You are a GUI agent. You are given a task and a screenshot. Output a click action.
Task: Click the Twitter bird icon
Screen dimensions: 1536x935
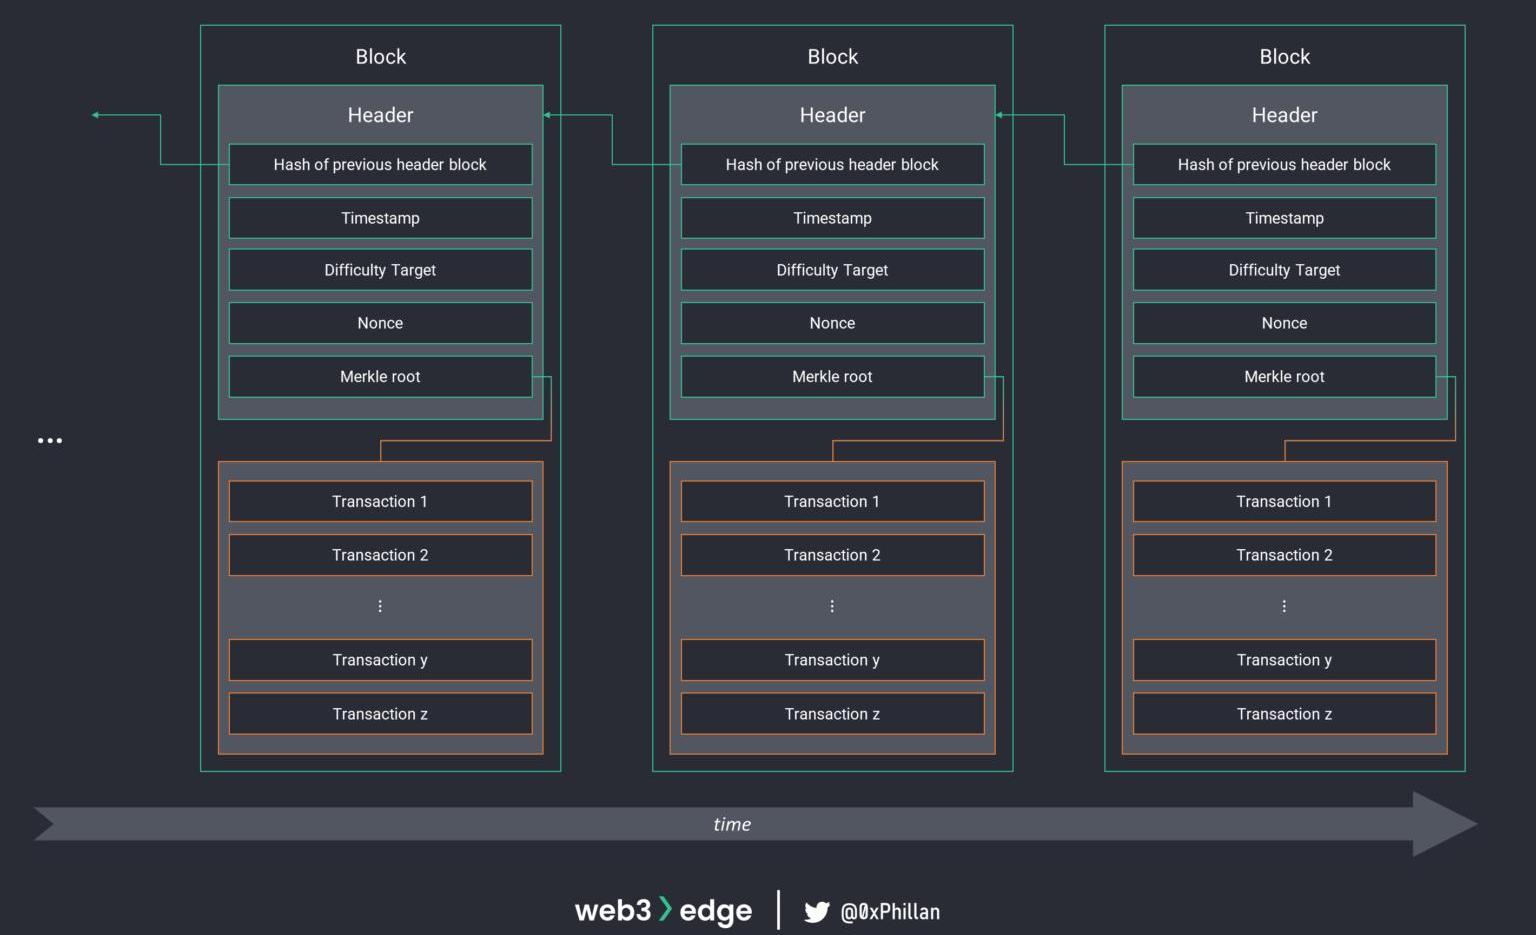[x=816, y=912]
